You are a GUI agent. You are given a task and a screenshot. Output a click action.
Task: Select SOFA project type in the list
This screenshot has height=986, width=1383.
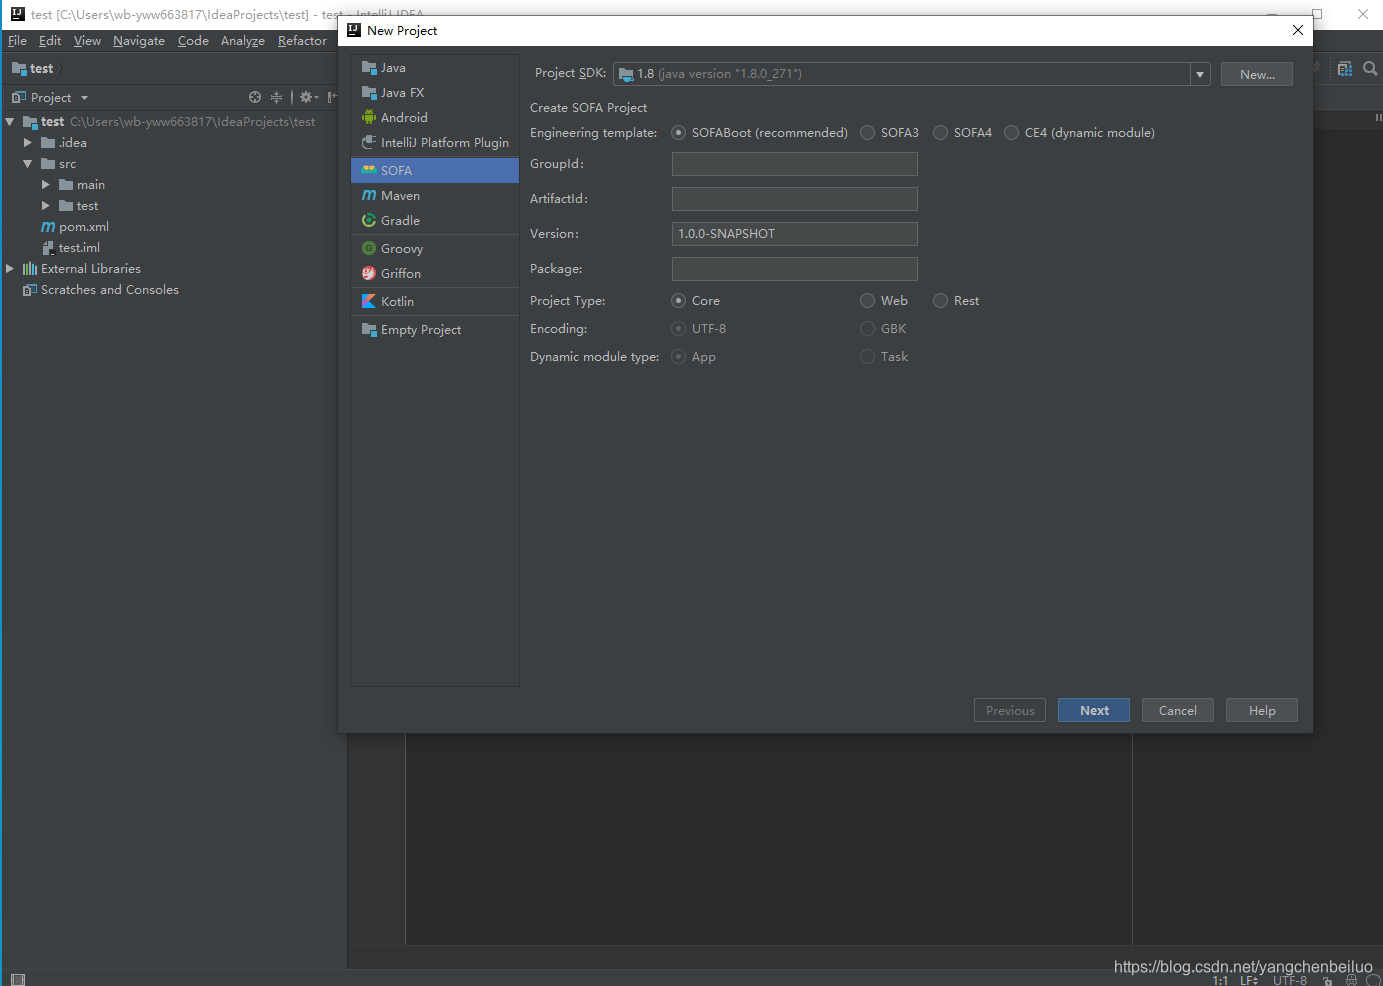tap(435, 170)
